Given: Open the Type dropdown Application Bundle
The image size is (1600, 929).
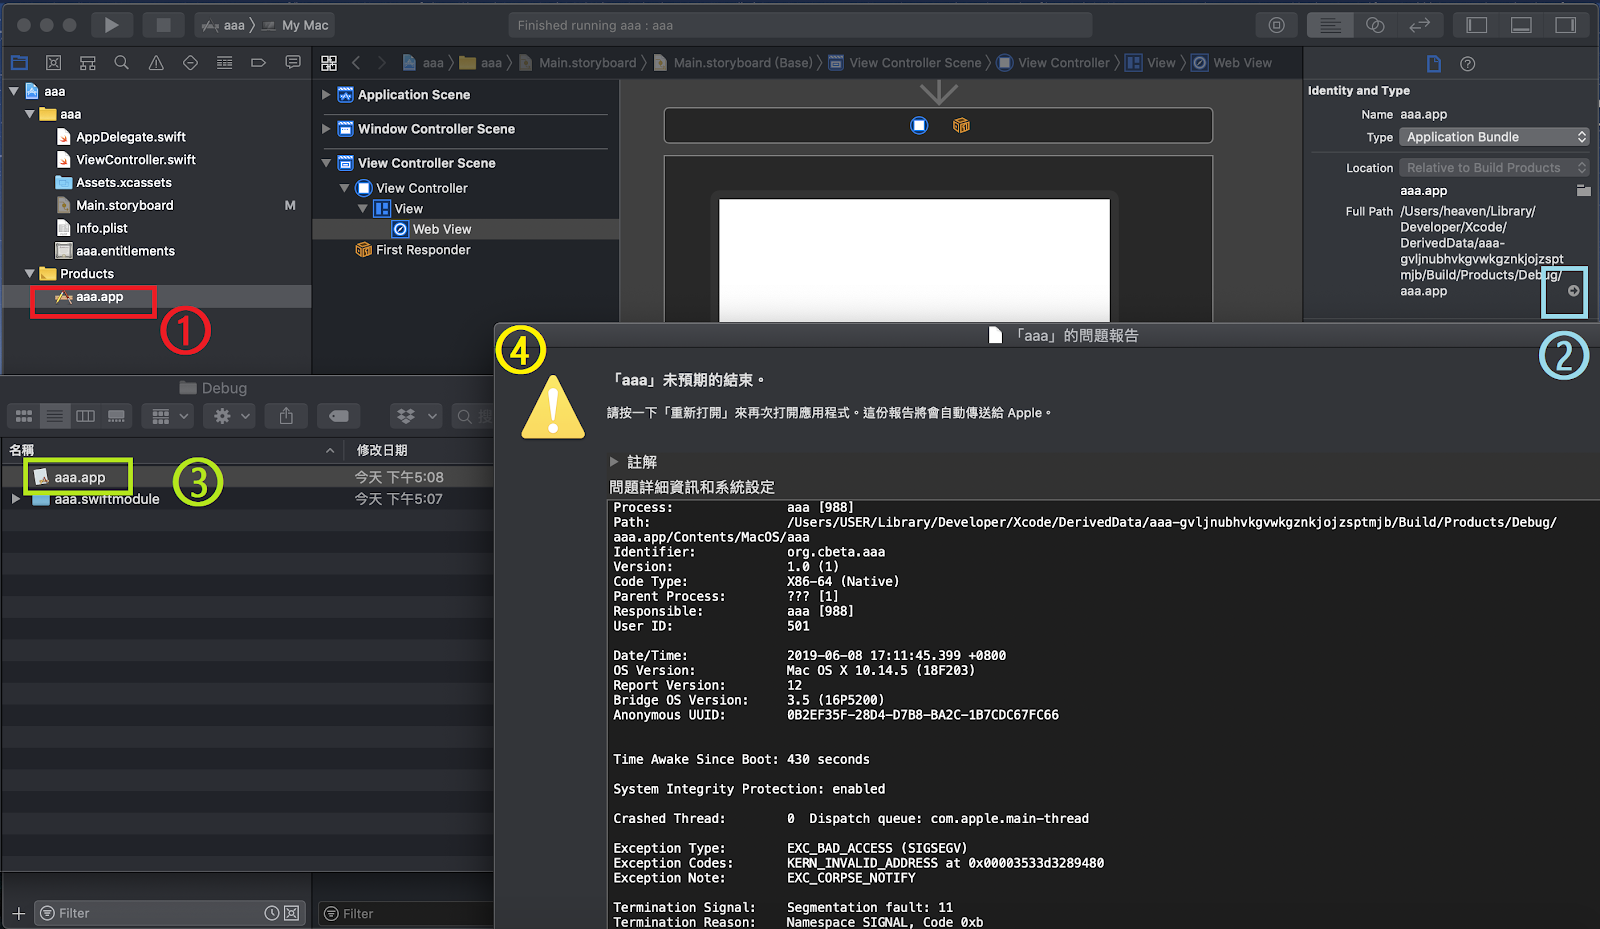Looking at the screenshot, I should pyautogui.click(x=1494, y=137).
